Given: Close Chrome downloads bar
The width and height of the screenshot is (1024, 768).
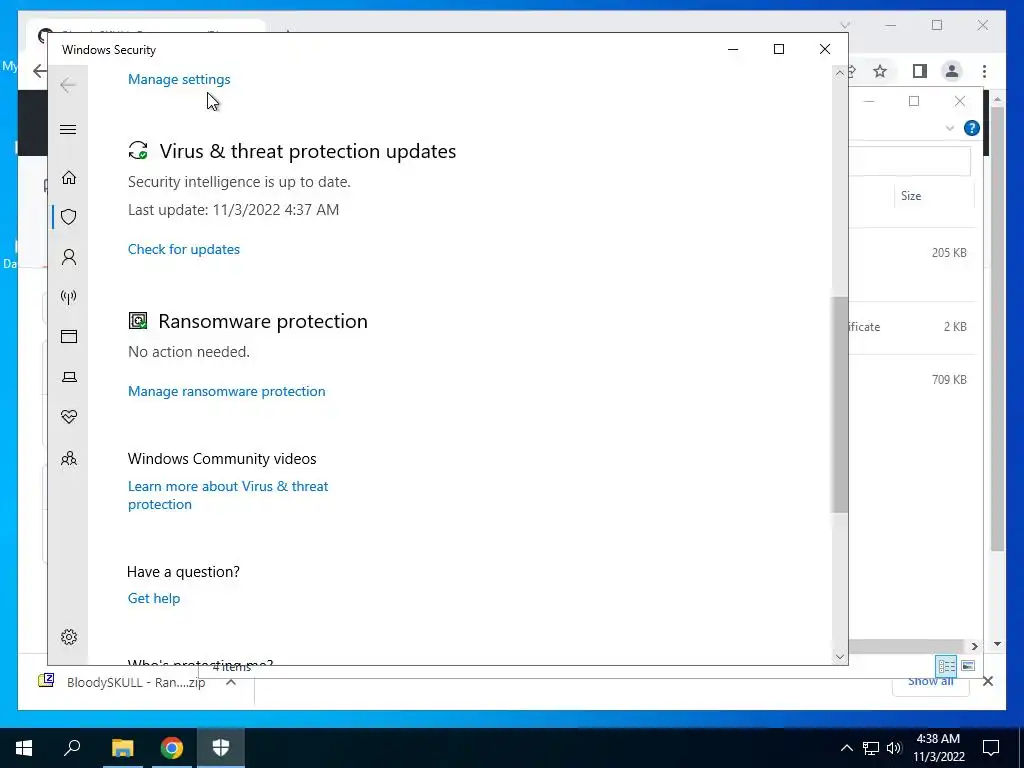Looking at the screenshot, I should [988, 681].
